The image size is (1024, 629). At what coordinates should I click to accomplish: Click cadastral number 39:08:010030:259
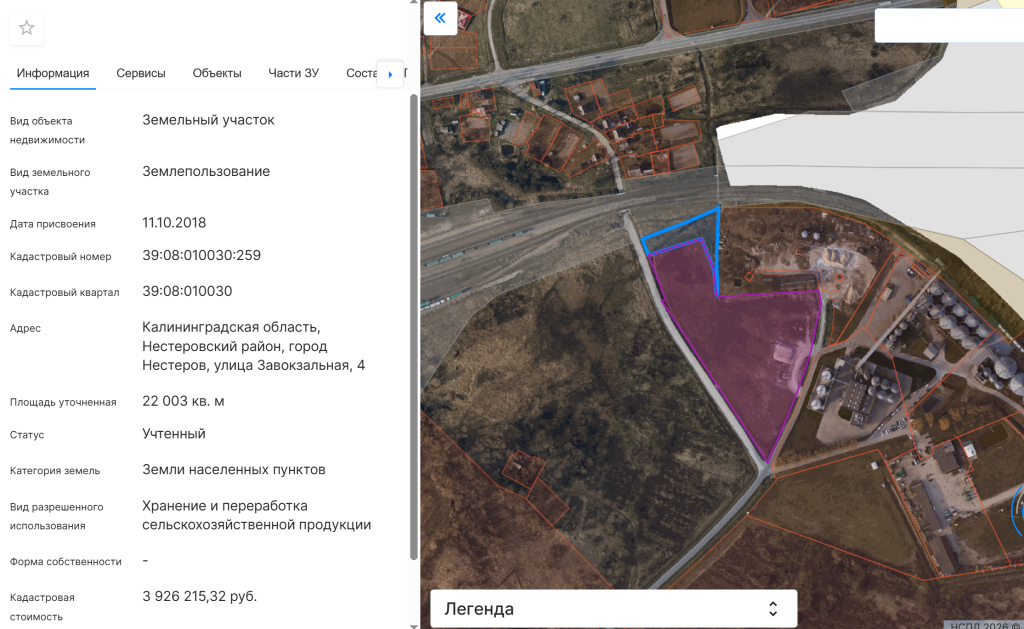click(x=201, y=256)
